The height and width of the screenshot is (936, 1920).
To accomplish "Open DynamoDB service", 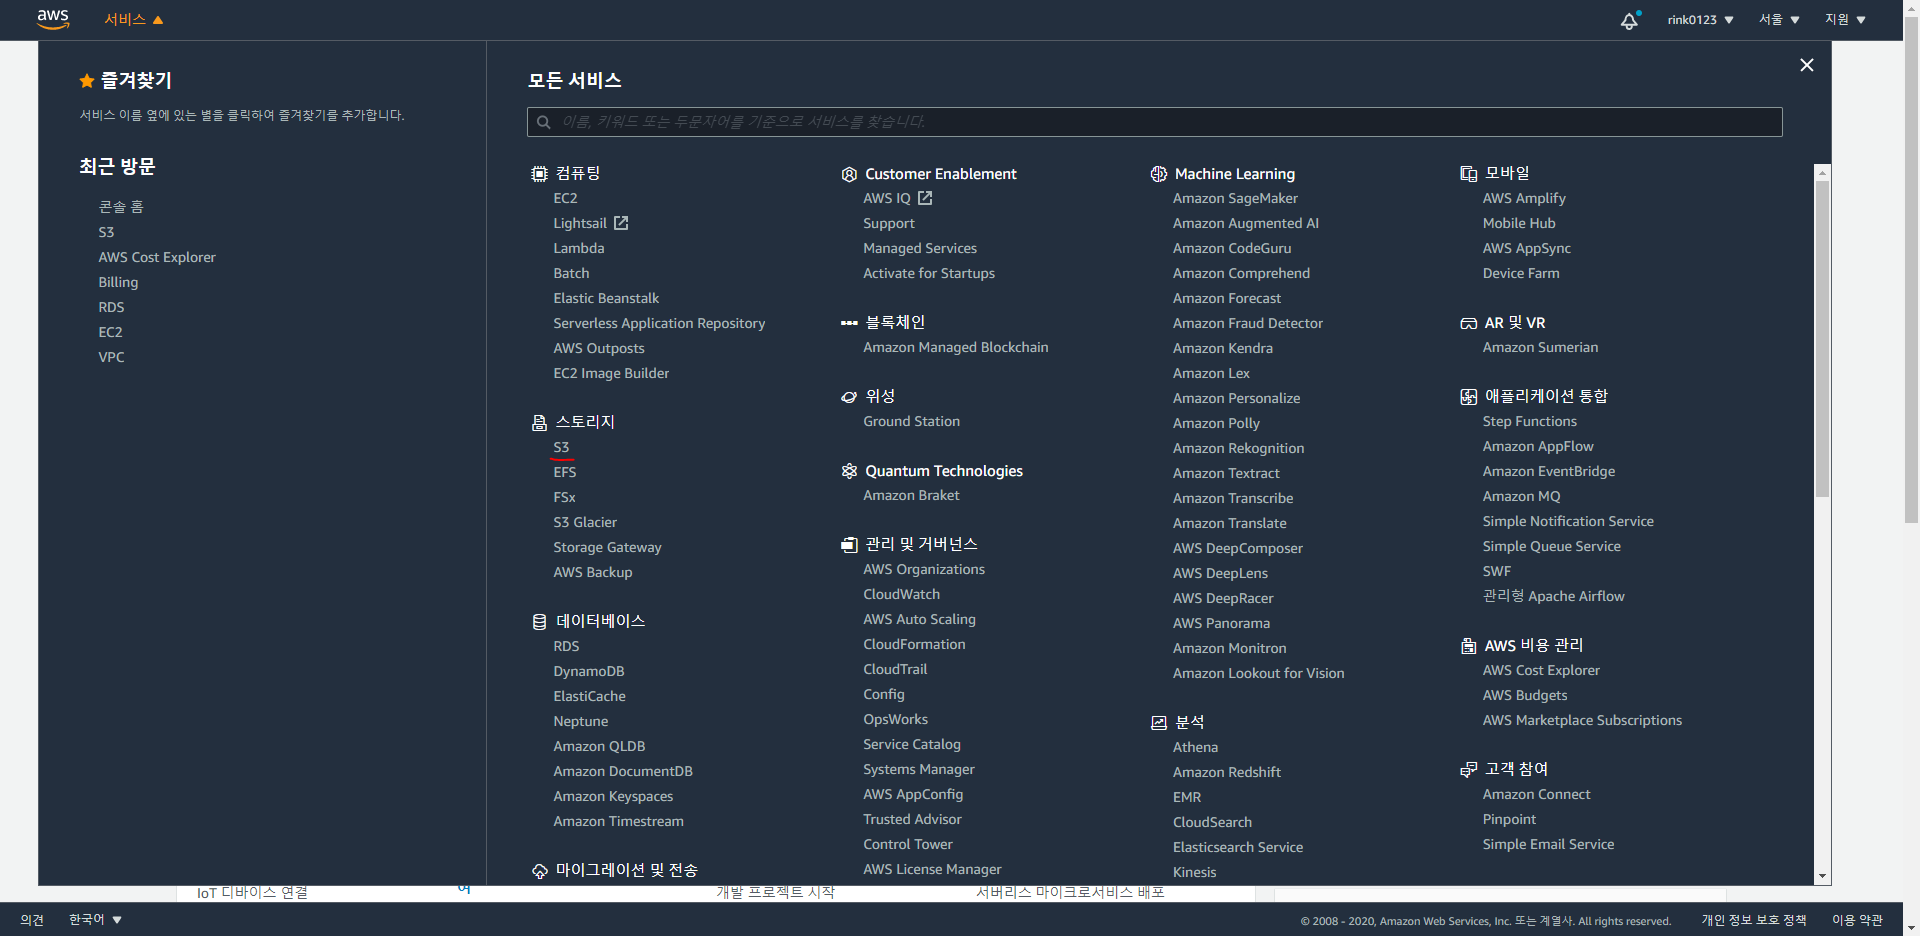I will [x=589, y=671].
